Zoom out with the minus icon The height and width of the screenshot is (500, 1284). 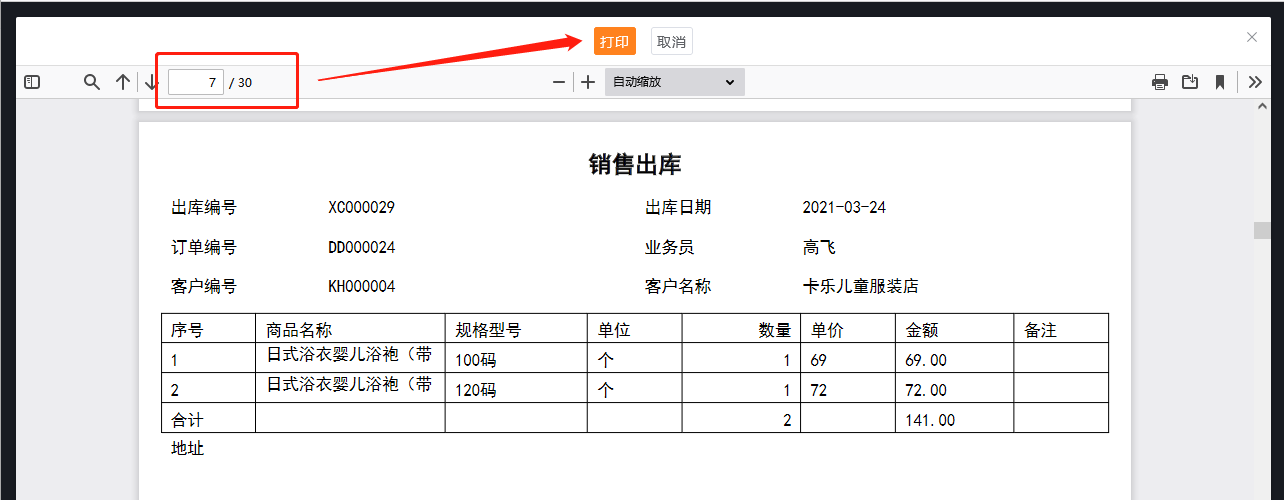(x=559, y=82)
